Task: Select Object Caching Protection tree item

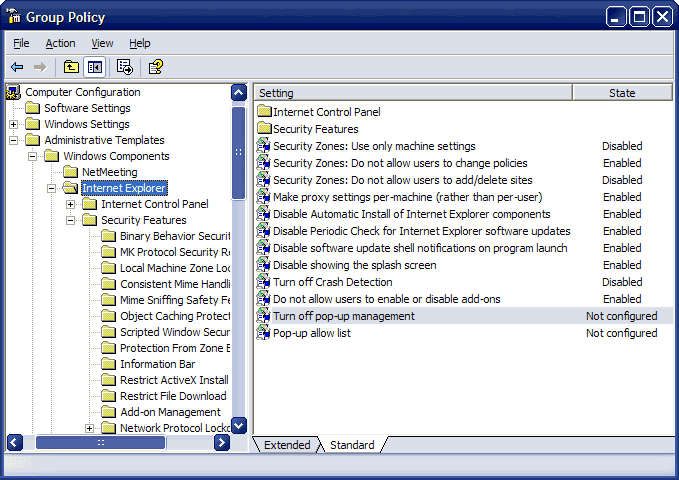Action: tap(175, 316)
